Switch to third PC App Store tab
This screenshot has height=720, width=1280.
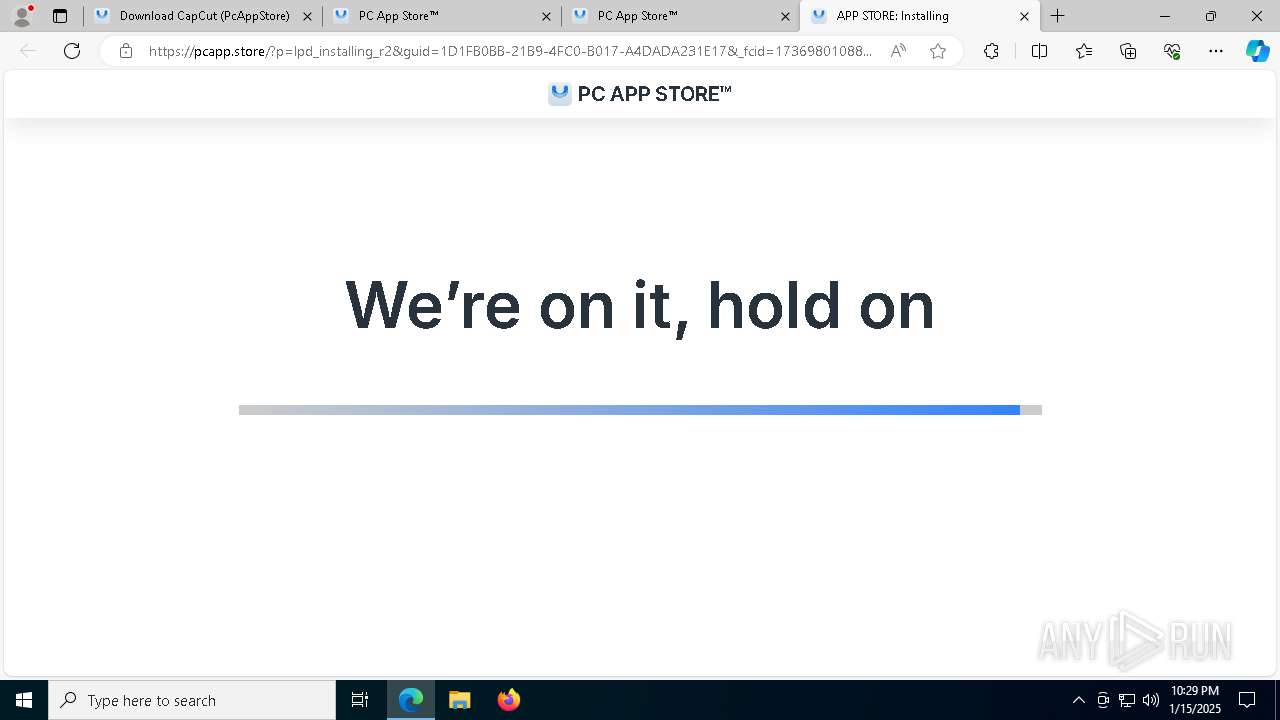pos(681,16)
